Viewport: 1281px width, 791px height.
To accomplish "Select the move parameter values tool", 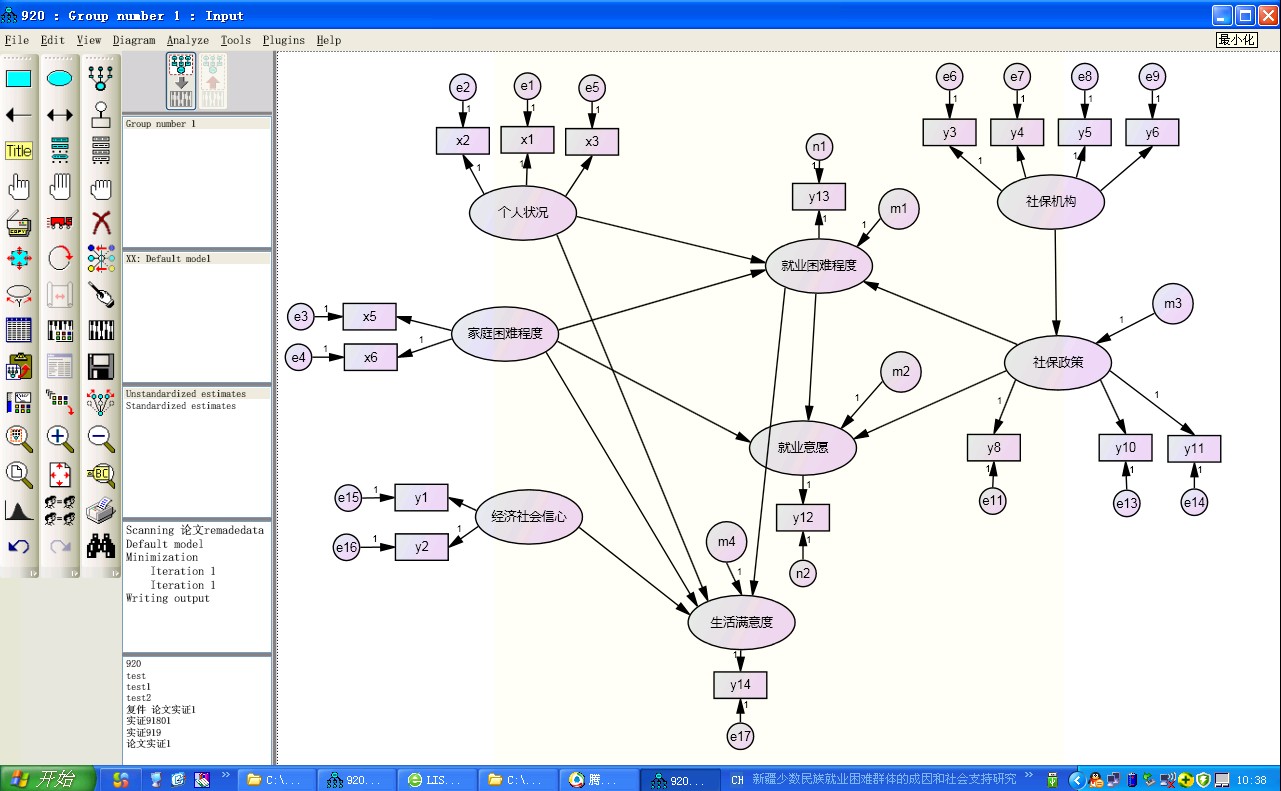I will pos(19,294).
